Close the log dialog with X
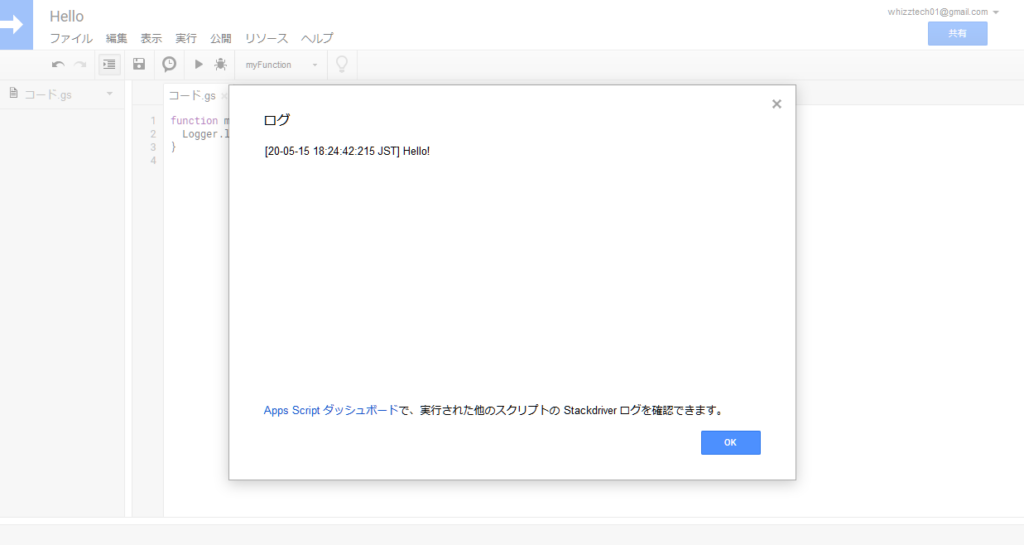 point(776,104)
